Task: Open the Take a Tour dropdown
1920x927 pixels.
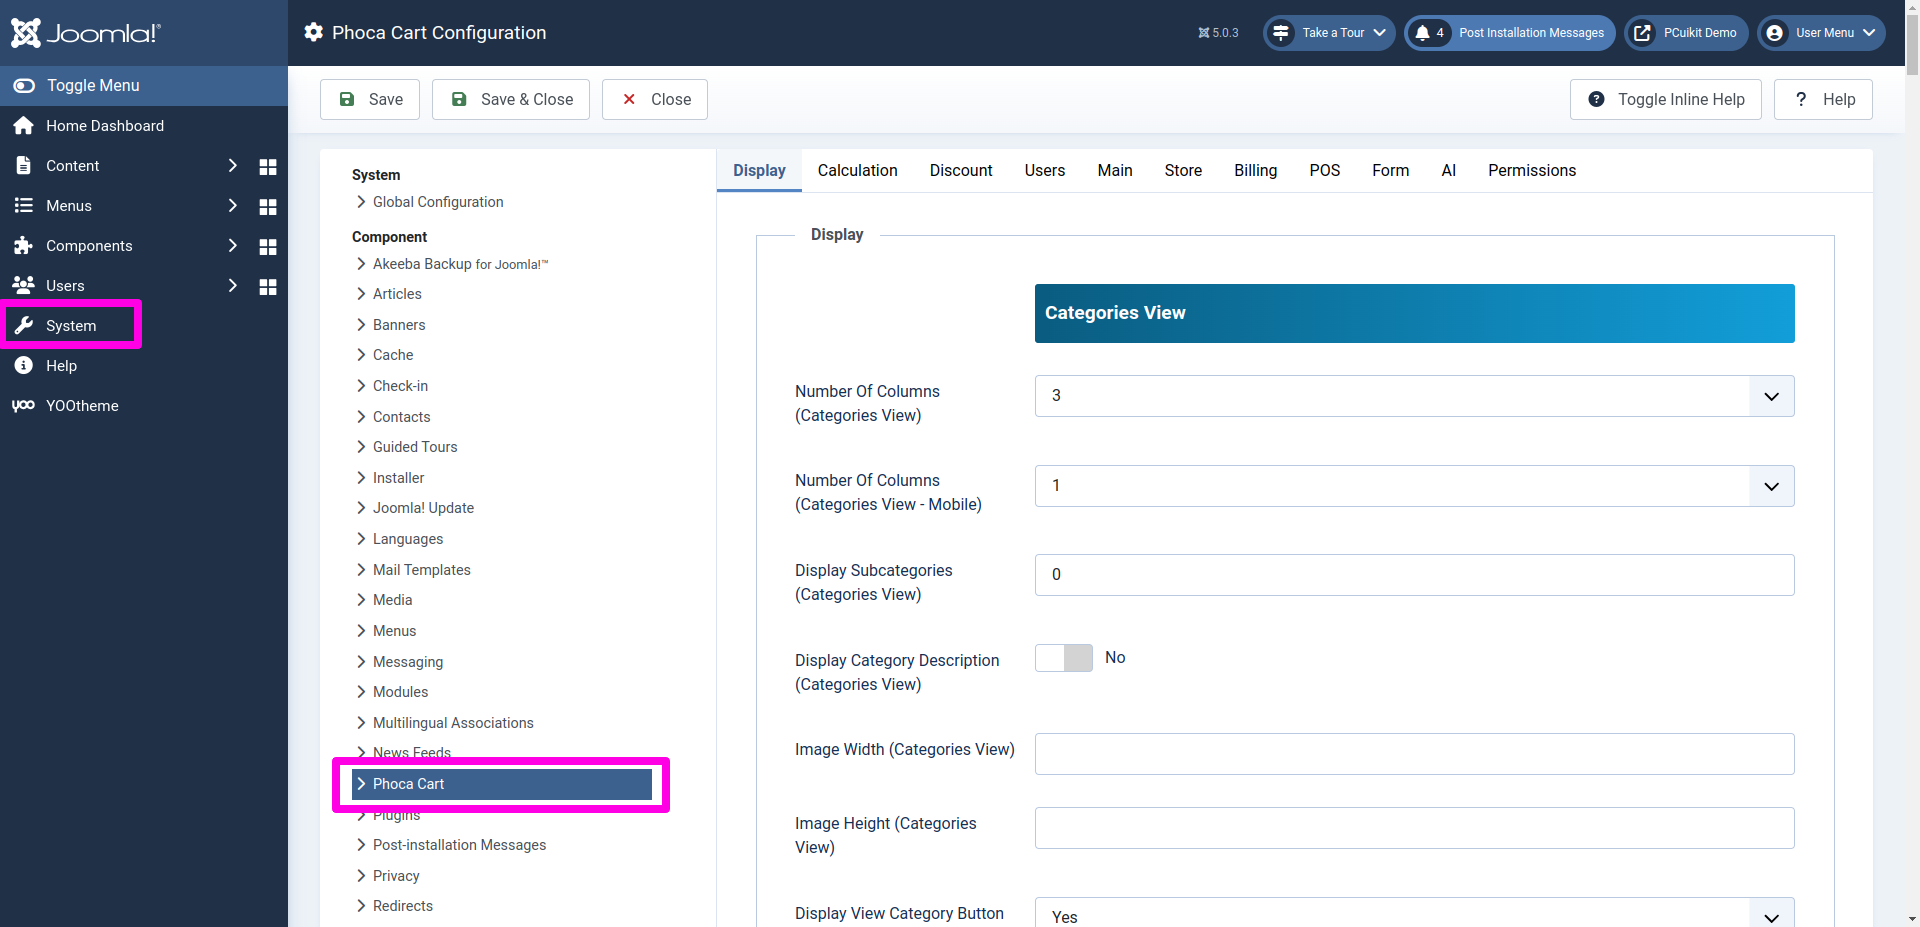Action: pyautogui.click(x=1329, y=33)
